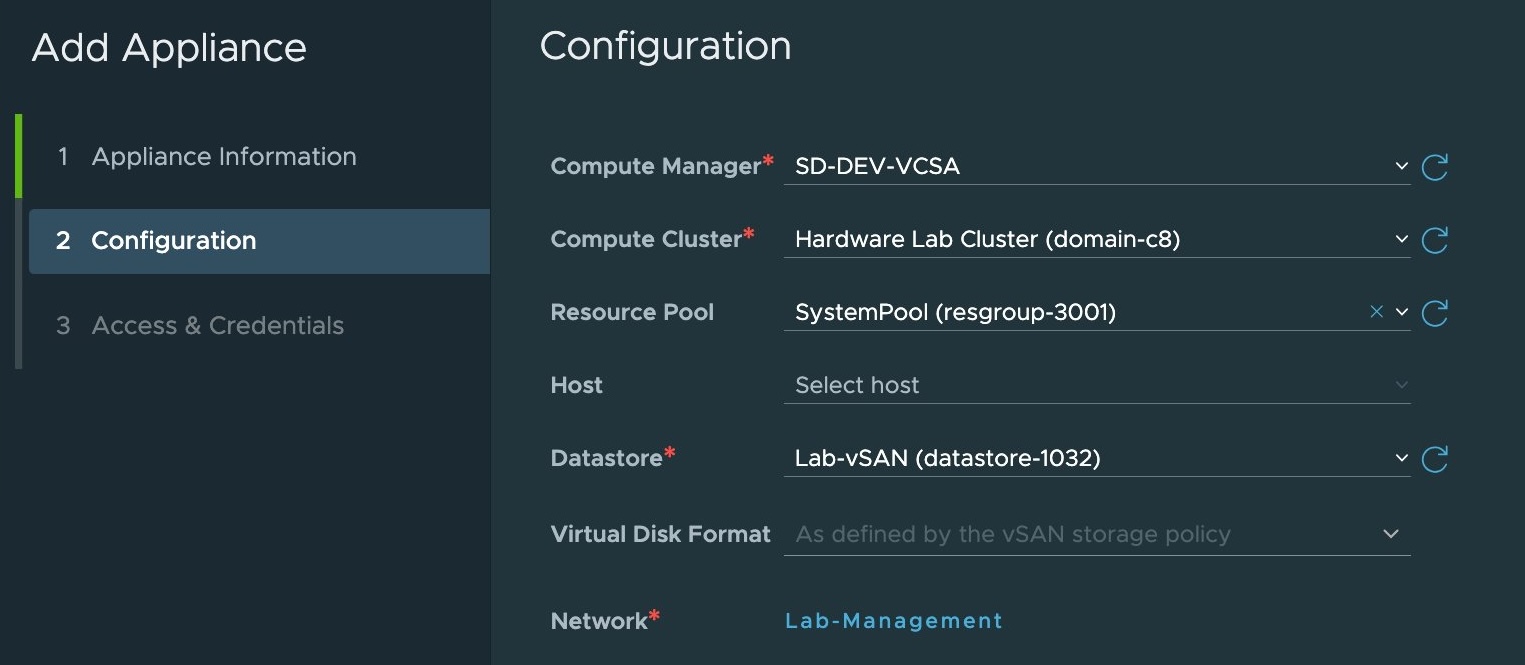Click the SystemPool resource pool value

point(955,313)
